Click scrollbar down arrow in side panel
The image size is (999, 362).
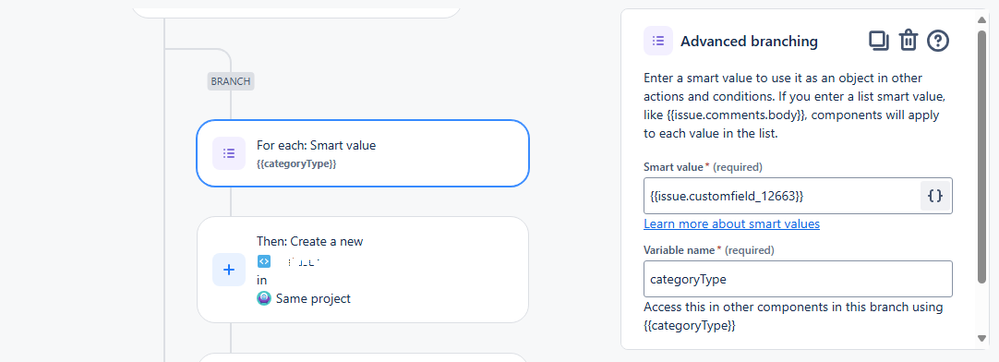pos(982,338)
